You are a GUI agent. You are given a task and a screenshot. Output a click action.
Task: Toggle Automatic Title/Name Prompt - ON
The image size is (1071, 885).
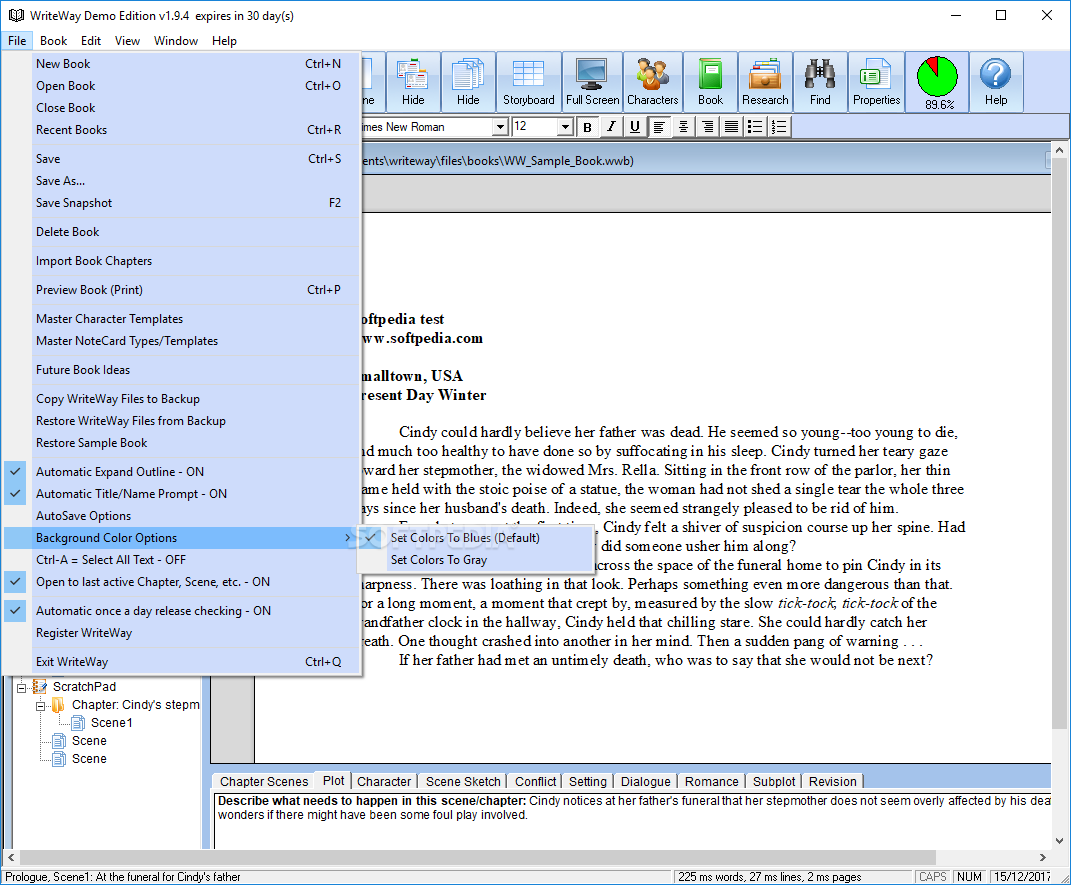pos(182,494)
